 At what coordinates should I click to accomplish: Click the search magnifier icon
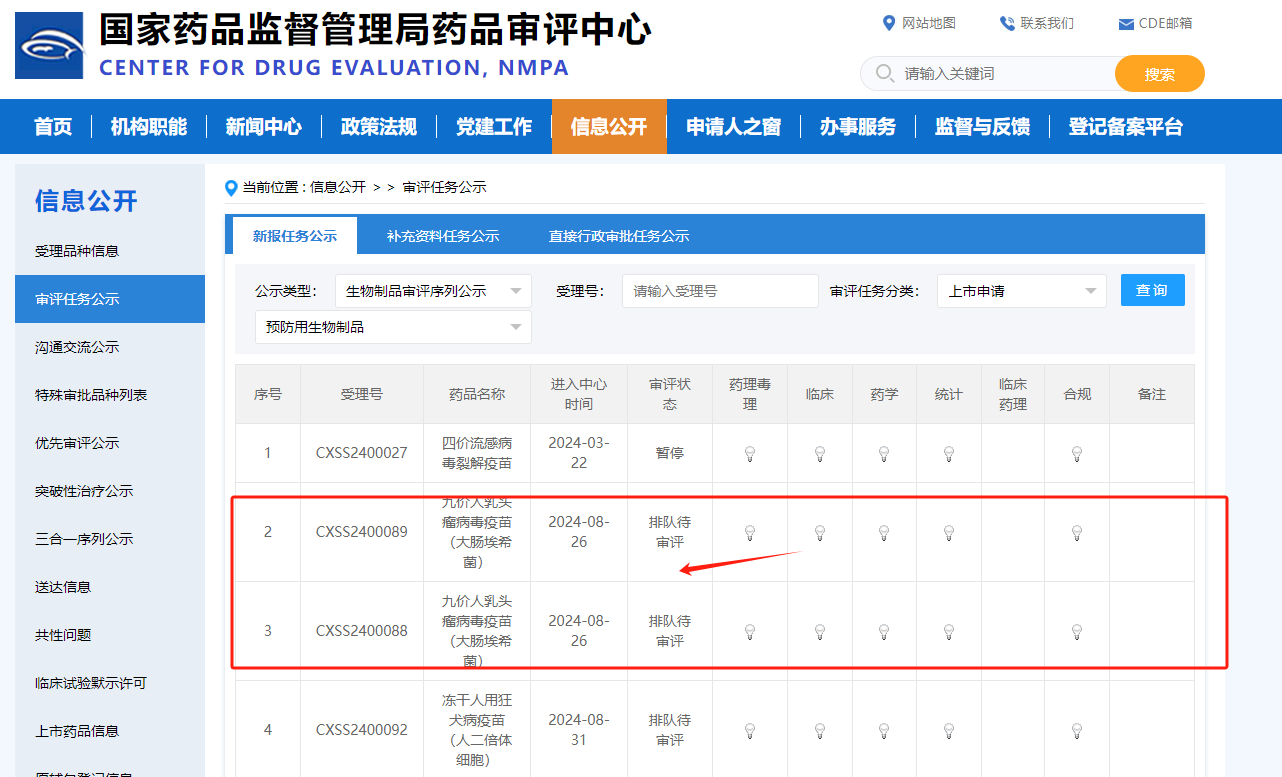[884, 74]
